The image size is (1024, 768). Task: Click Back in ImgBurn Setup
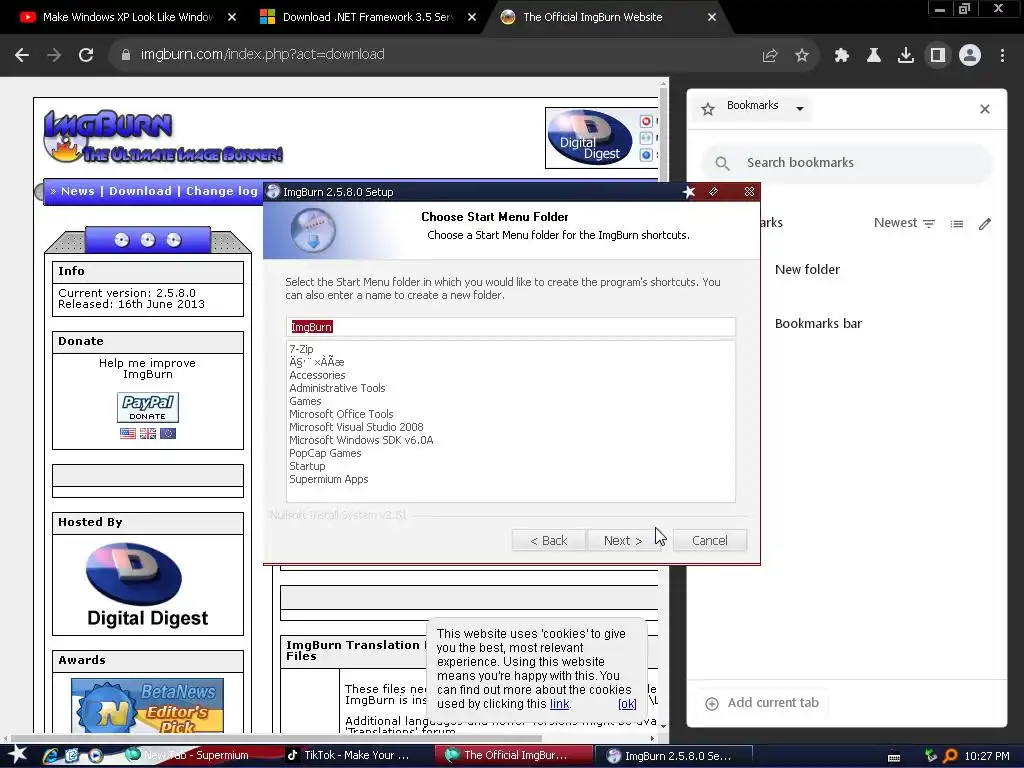coord(549,541)
